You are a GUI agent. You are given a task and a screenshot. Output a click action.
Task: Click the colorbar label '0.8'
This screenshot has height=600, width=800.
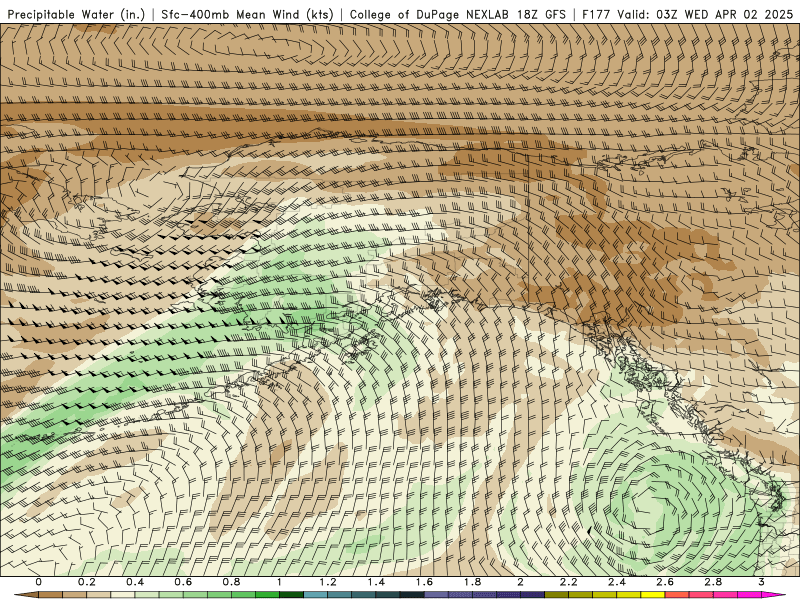point(231,583)
